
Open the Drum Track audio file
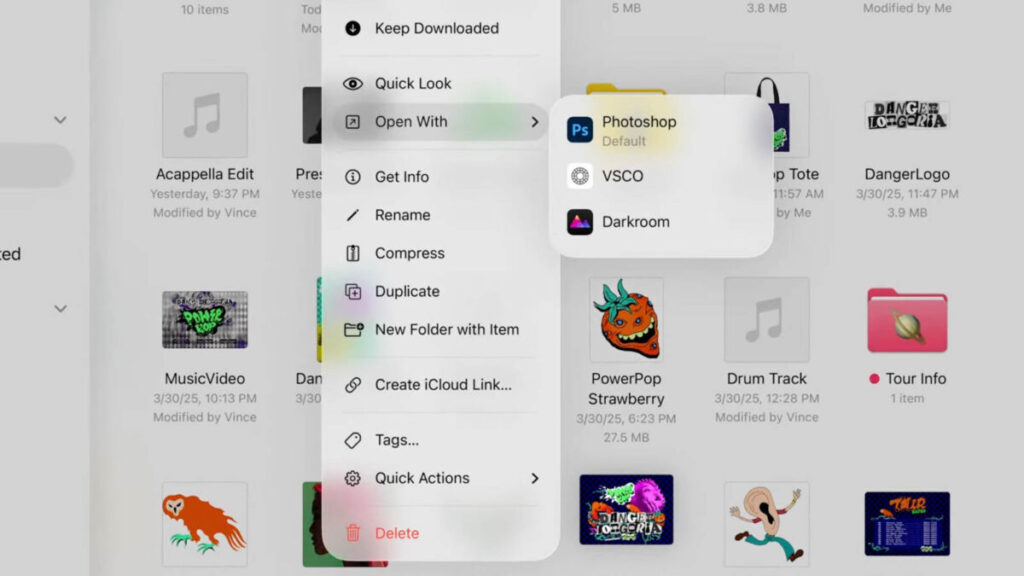(767, 320)
